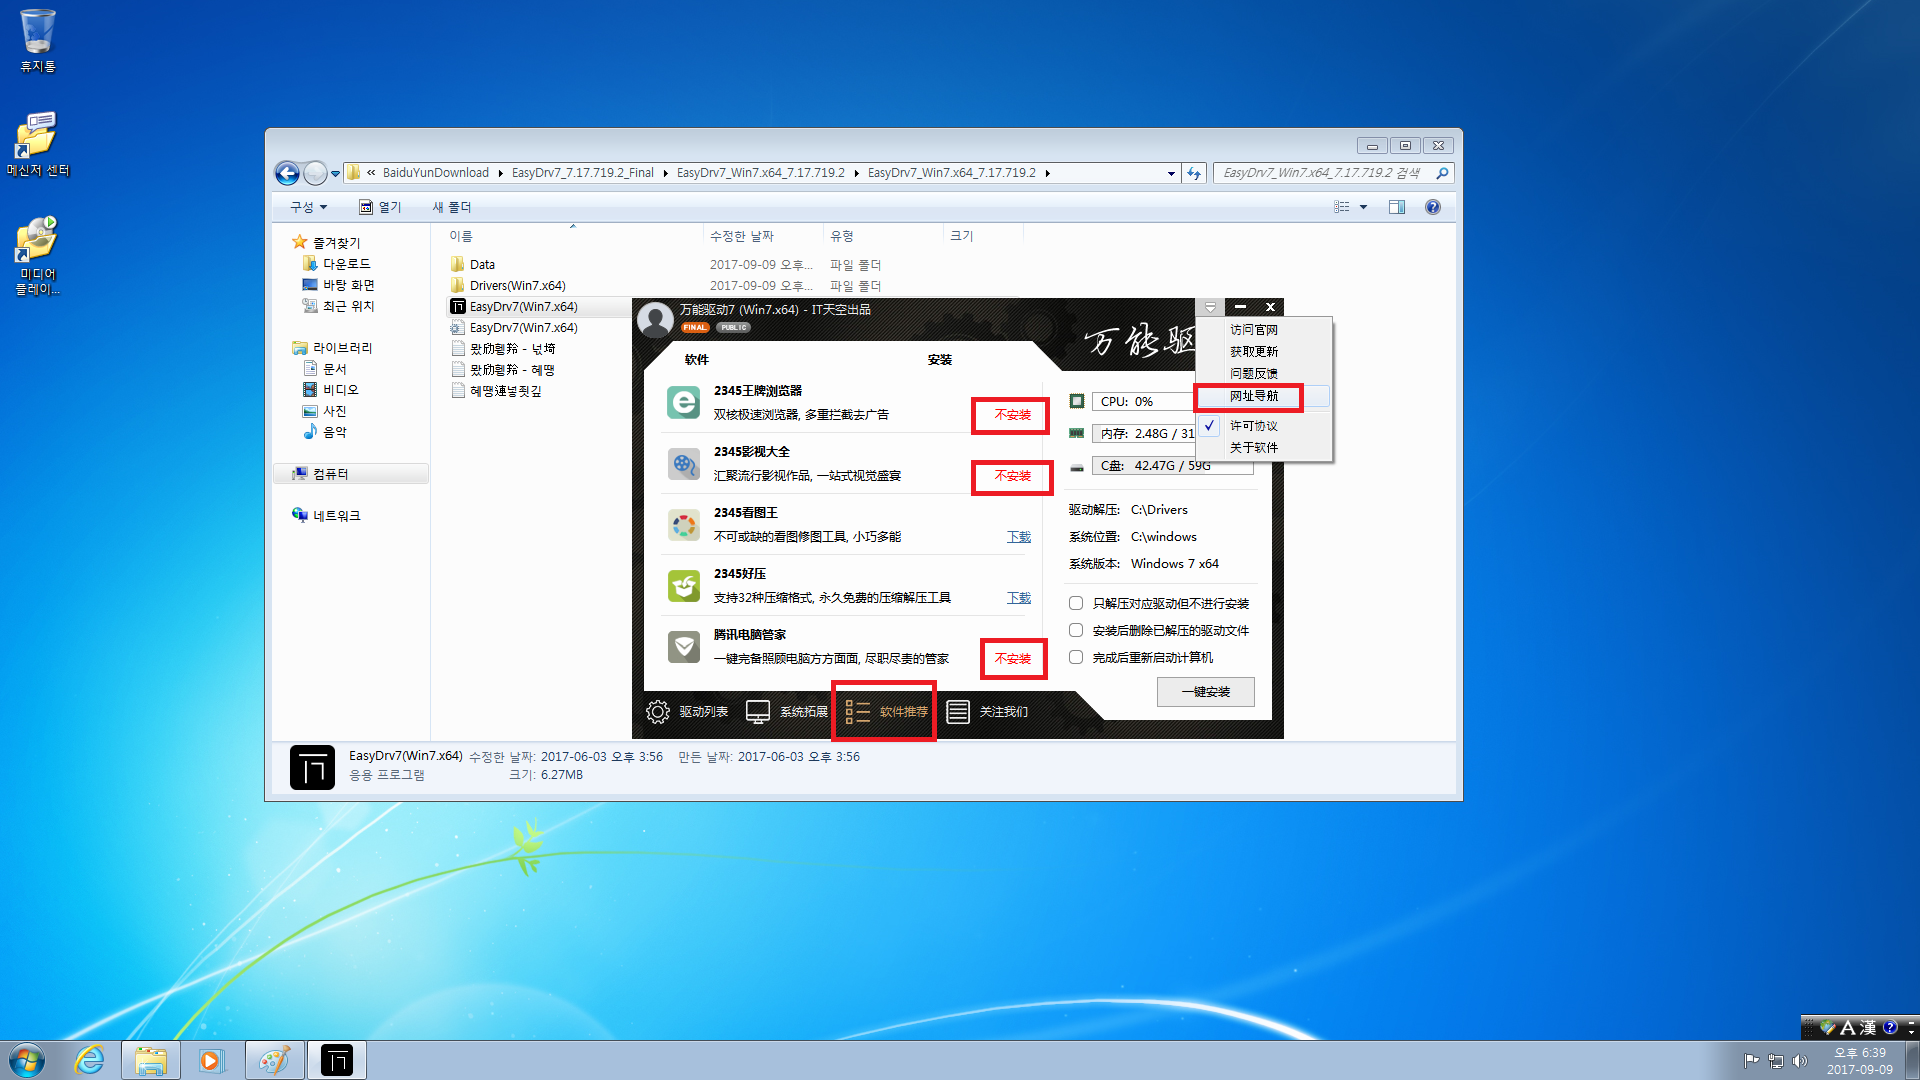Toggle the 不安装 option for 2345影视大全
This screenshot has width=1920, height=1080.
coord(1012,476)
